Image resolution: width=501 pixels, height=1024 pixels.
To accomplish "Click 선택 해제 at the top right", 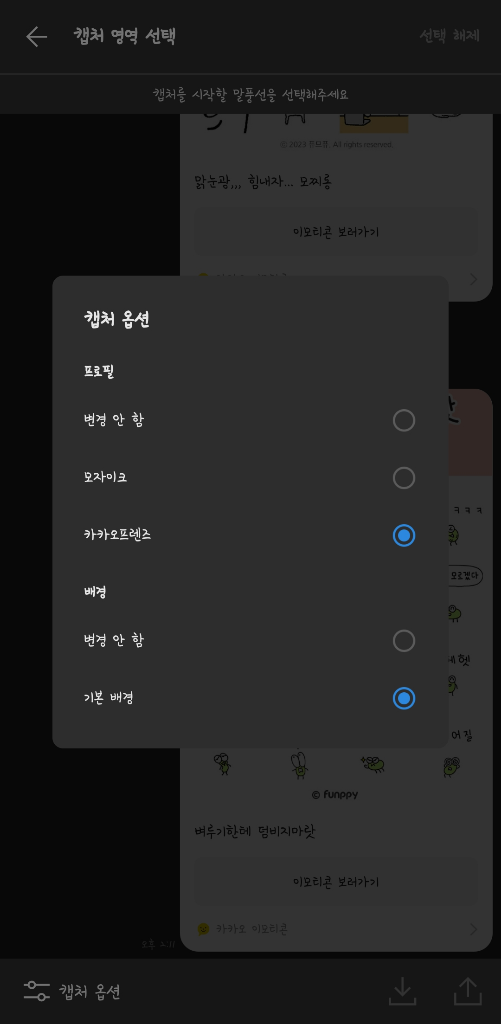I will [449, 35].
